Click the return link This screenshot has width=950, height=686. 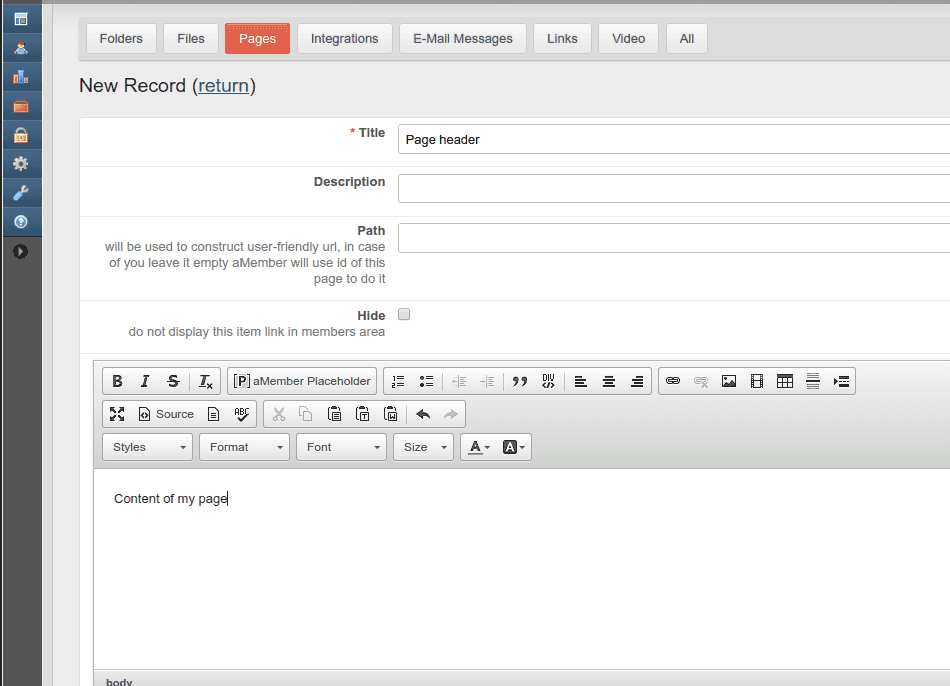(x=224, y=85)
